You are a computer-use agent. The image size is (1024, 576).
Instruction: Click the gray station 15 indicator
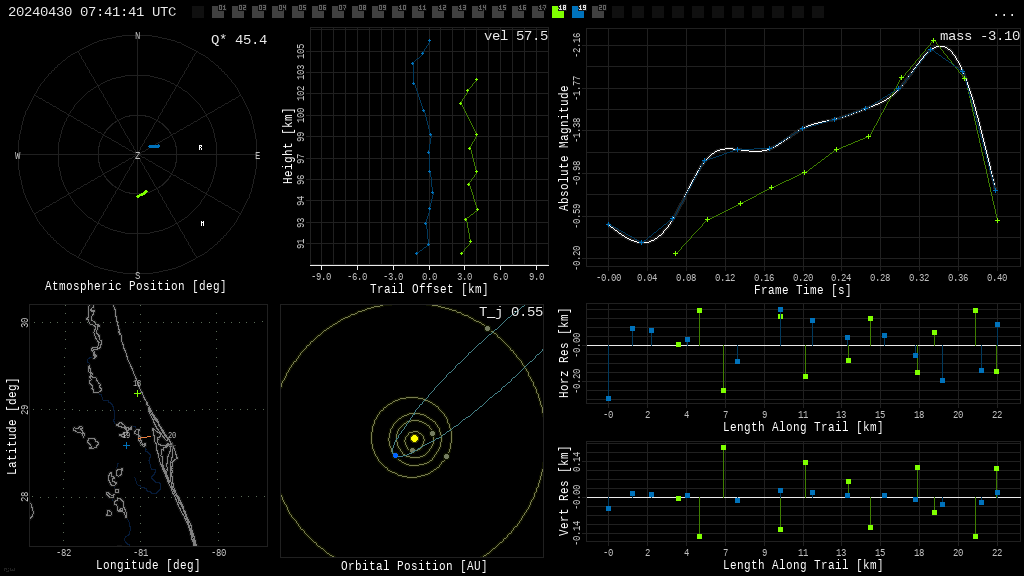[x=498, y=11]
